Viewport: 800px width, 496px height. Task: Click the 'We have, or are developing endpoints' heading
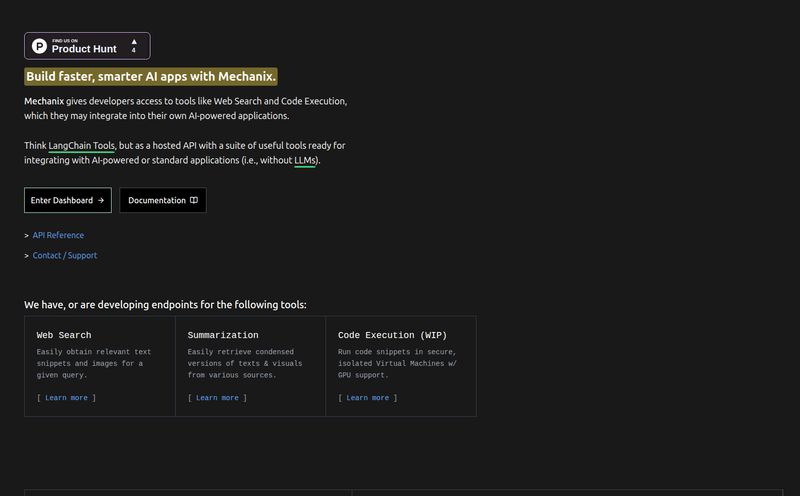(165, 305)
